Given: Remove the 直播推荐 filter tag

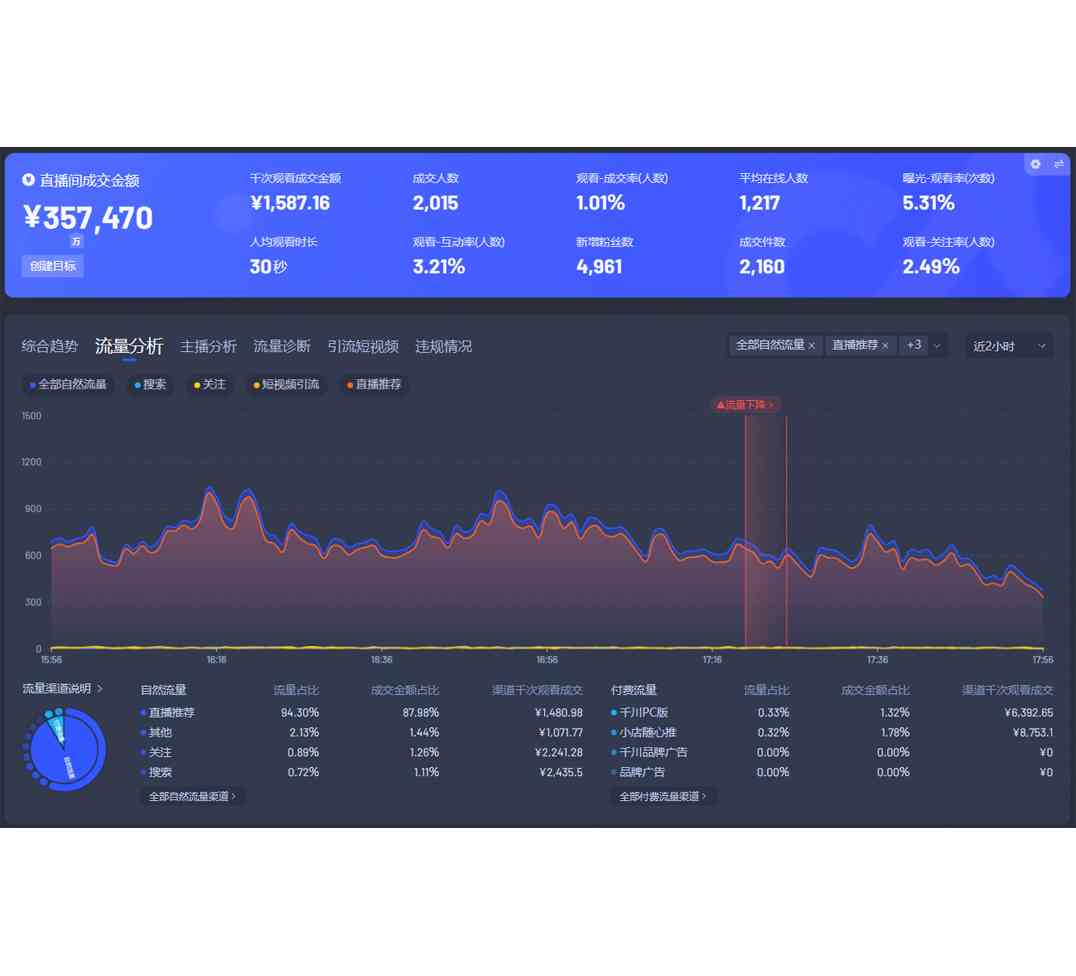Looking at the screenshot, I should click(x=885, y=346).
